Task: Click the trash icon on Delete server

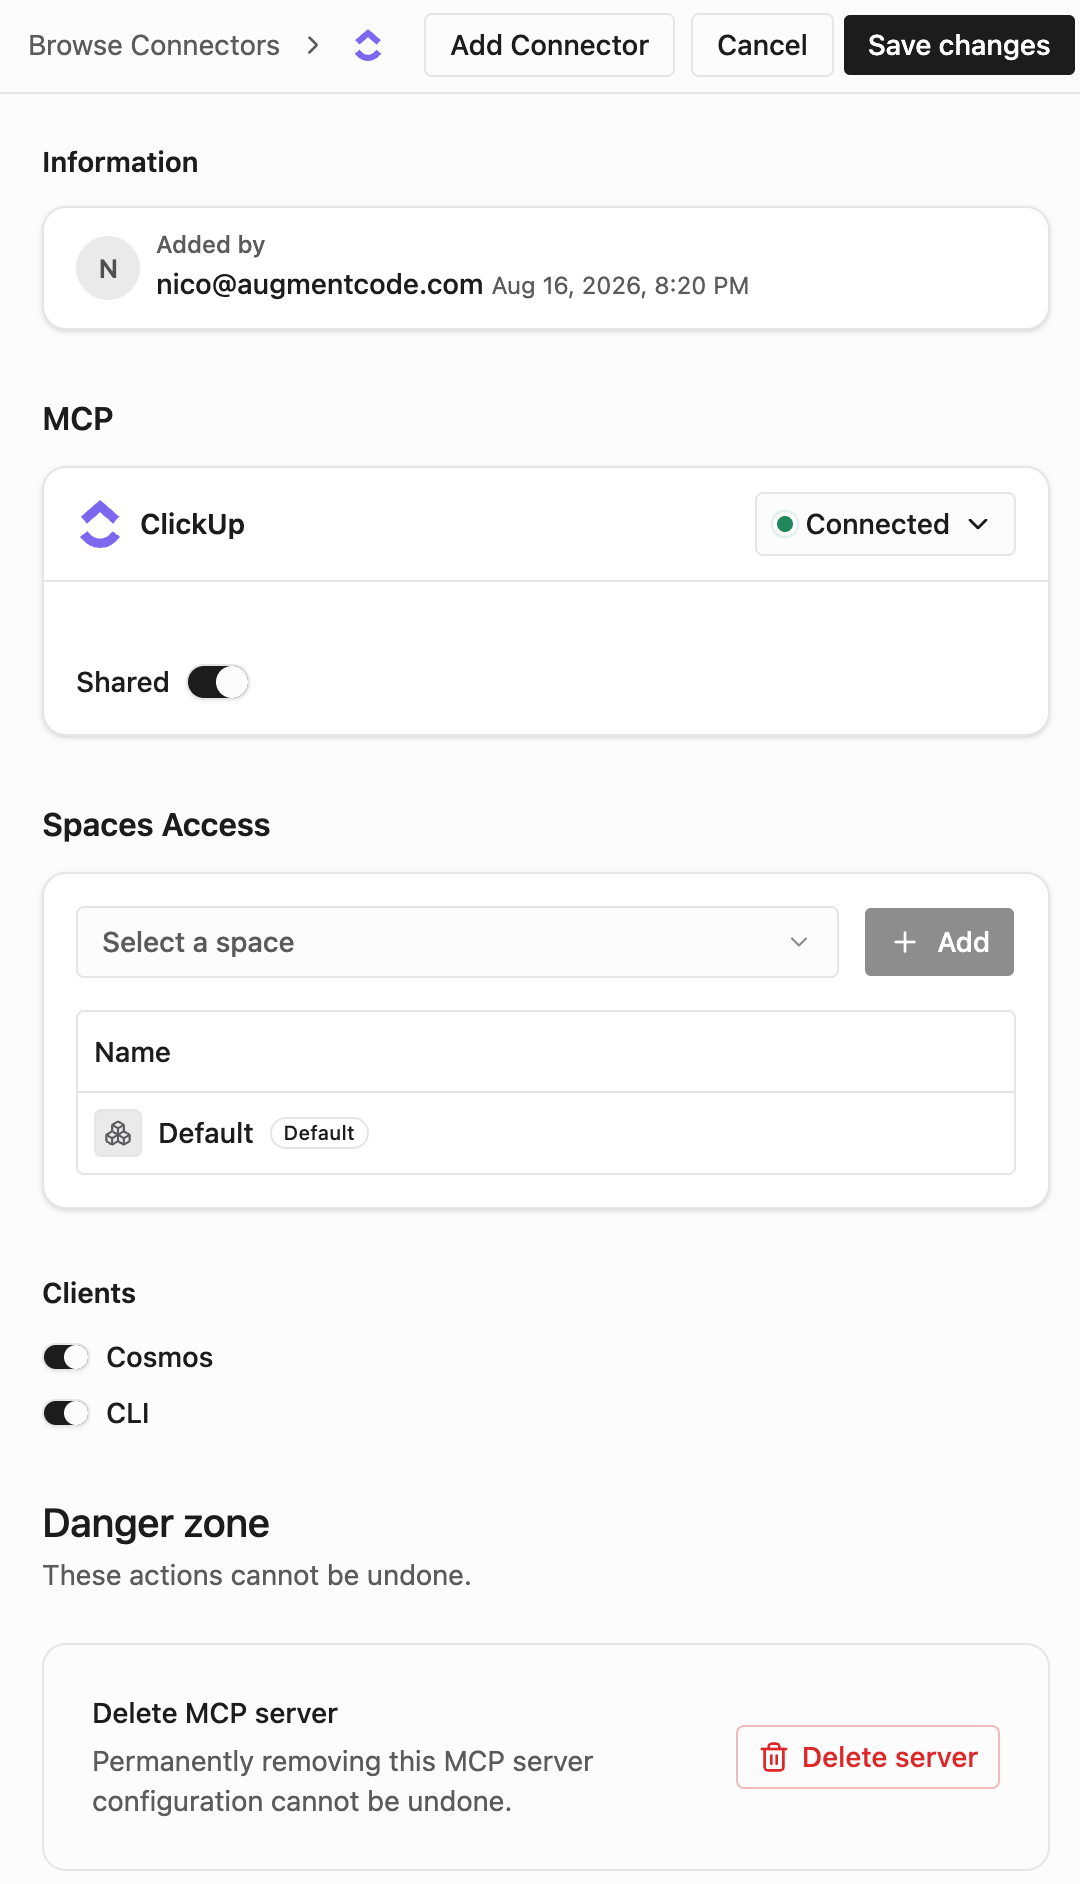Action: pyautogui.click(x=774, y=1757)
